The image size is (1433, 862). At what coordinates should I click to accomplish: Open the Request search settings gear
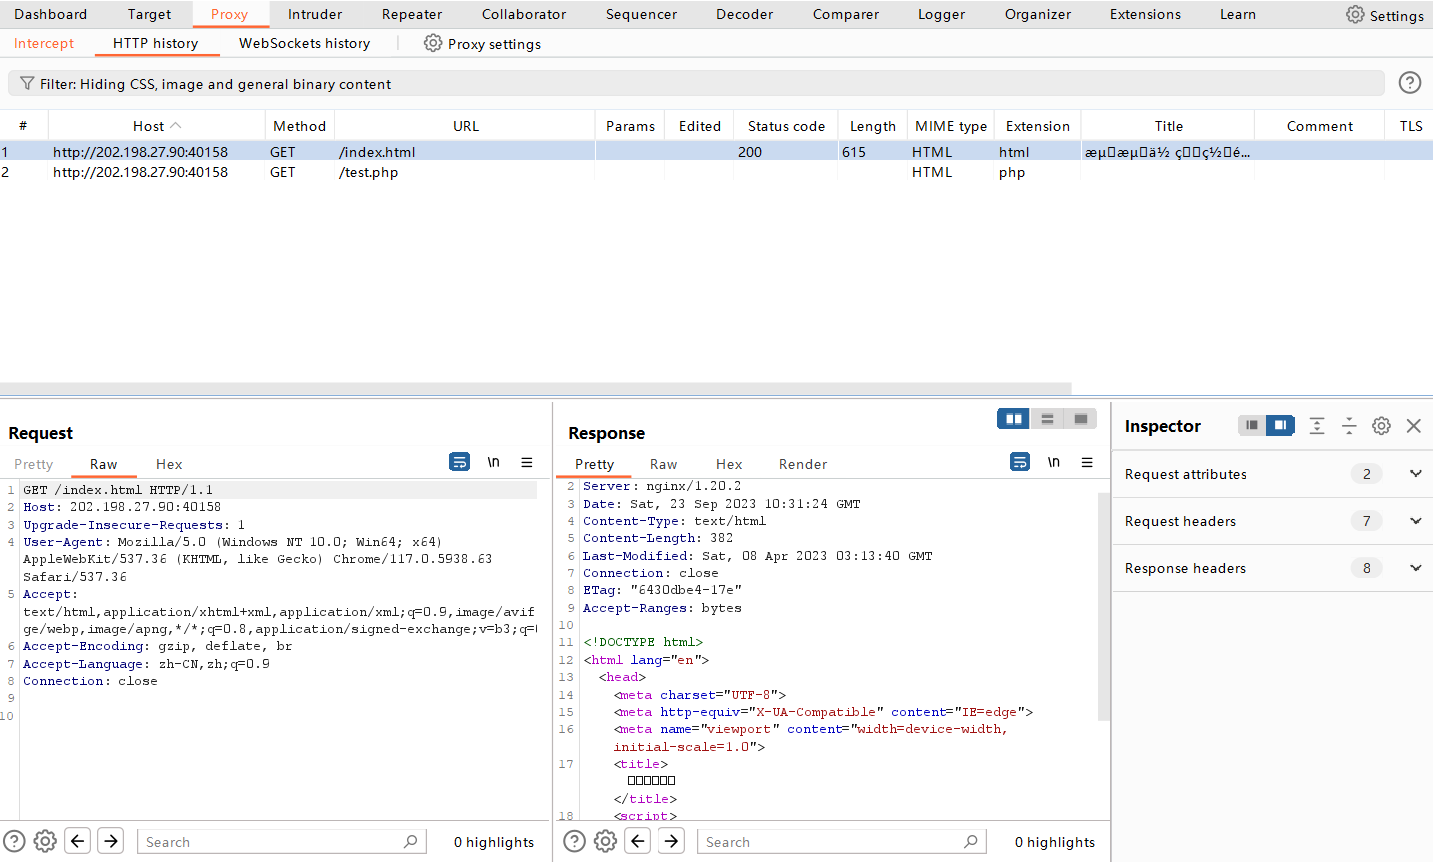pyautogui.click(x=45, y=841)
